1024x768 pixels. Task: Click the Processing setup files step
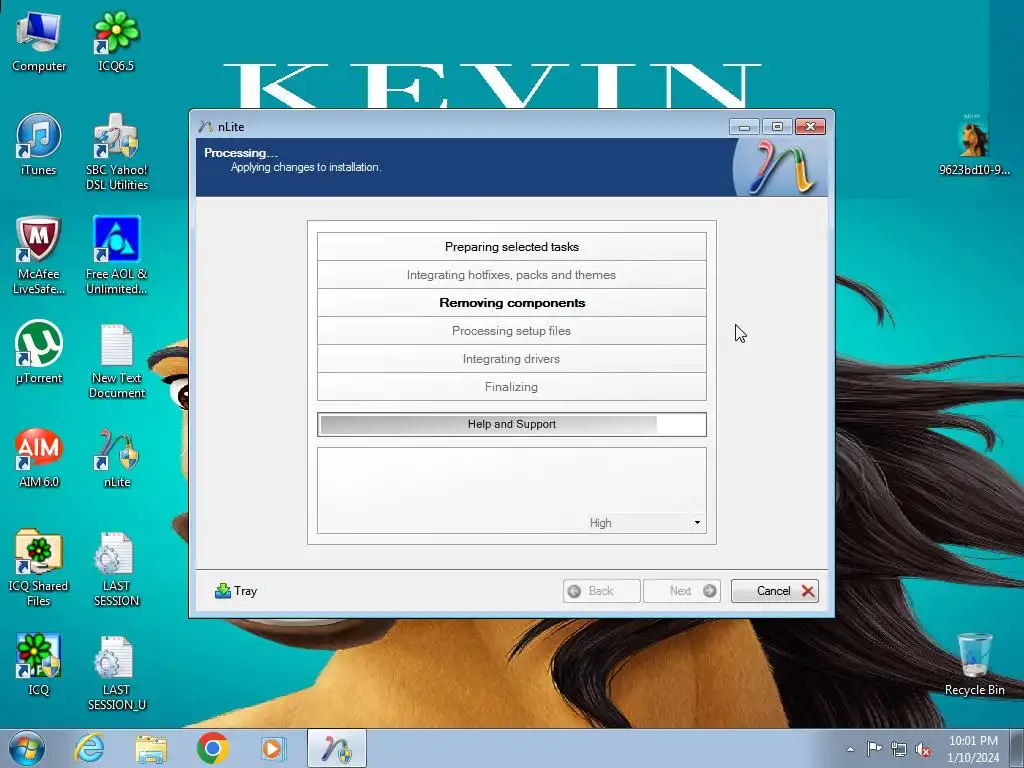coord(511,331)
